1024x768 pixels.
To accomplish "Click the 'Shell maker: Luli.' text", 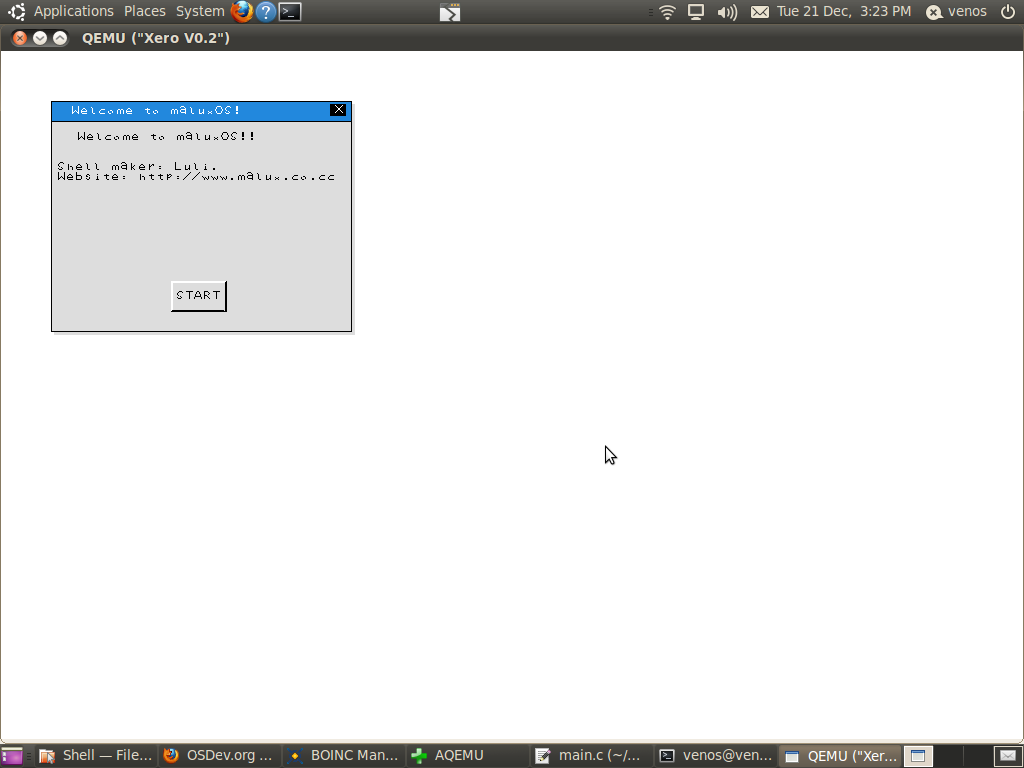I will [x=137, y=166].
